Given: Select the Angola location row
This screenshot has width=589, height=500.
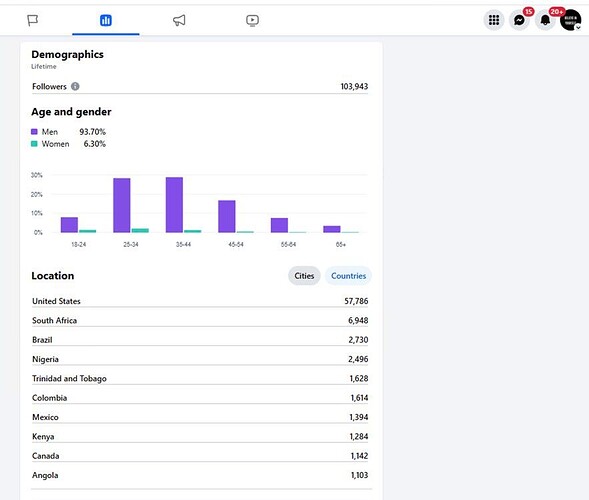Looking at the screenshot, I should [x=200, y=475].
